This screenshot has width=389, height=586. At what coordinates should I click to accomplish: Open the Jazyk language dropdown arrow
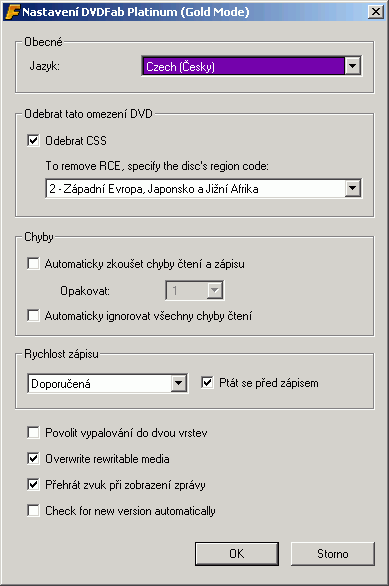[352, 66]
